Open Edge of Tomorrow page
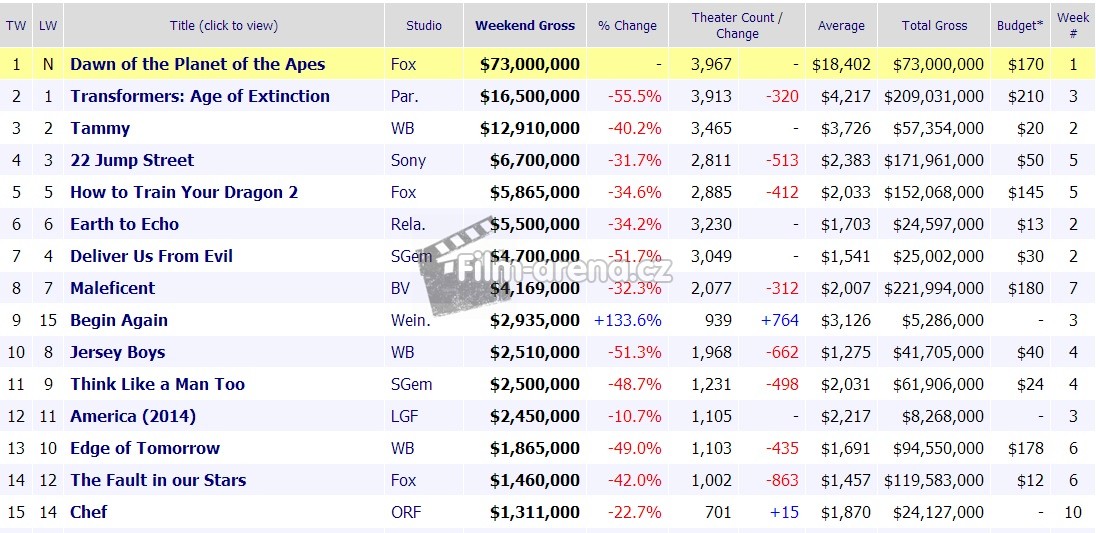The image size is (1096, 533). point(144,448)
